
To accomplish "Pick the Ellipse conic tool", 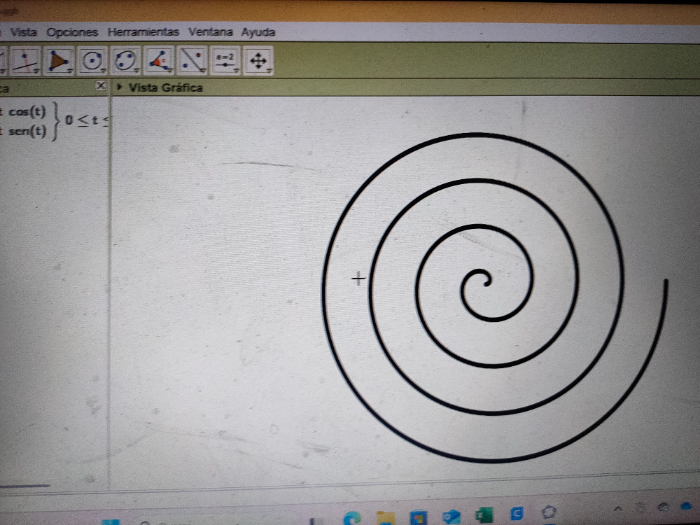I will click(126, 61).
